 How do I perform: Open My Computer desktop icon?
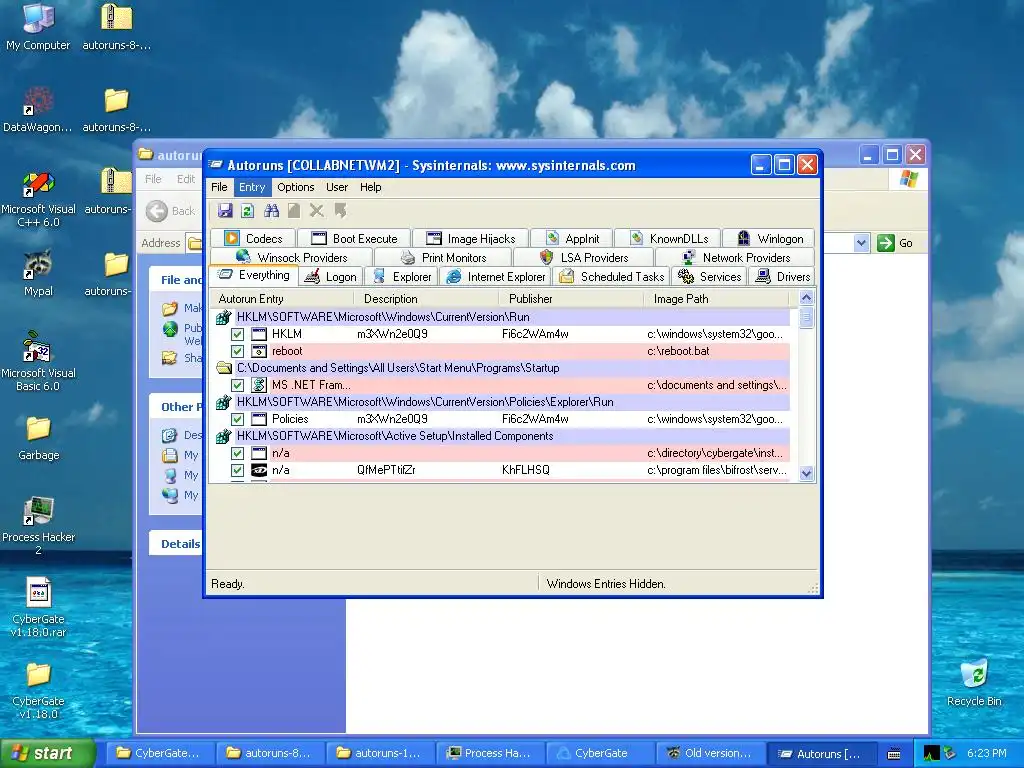tap(38, 26)
